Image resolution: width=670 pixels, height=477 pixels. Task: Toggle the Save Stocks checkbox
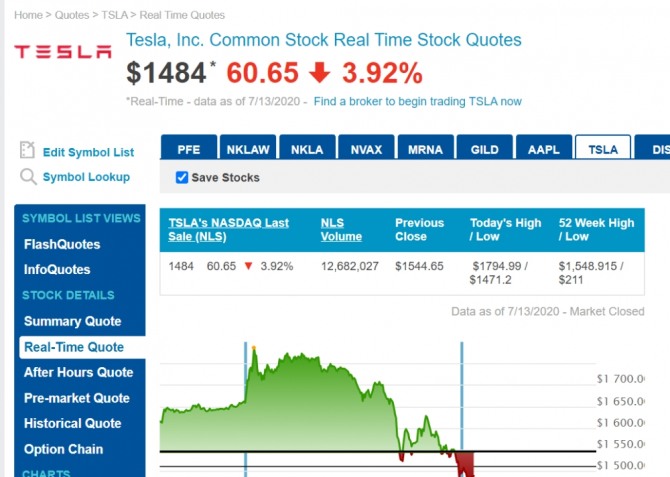(x=182, y=177)
